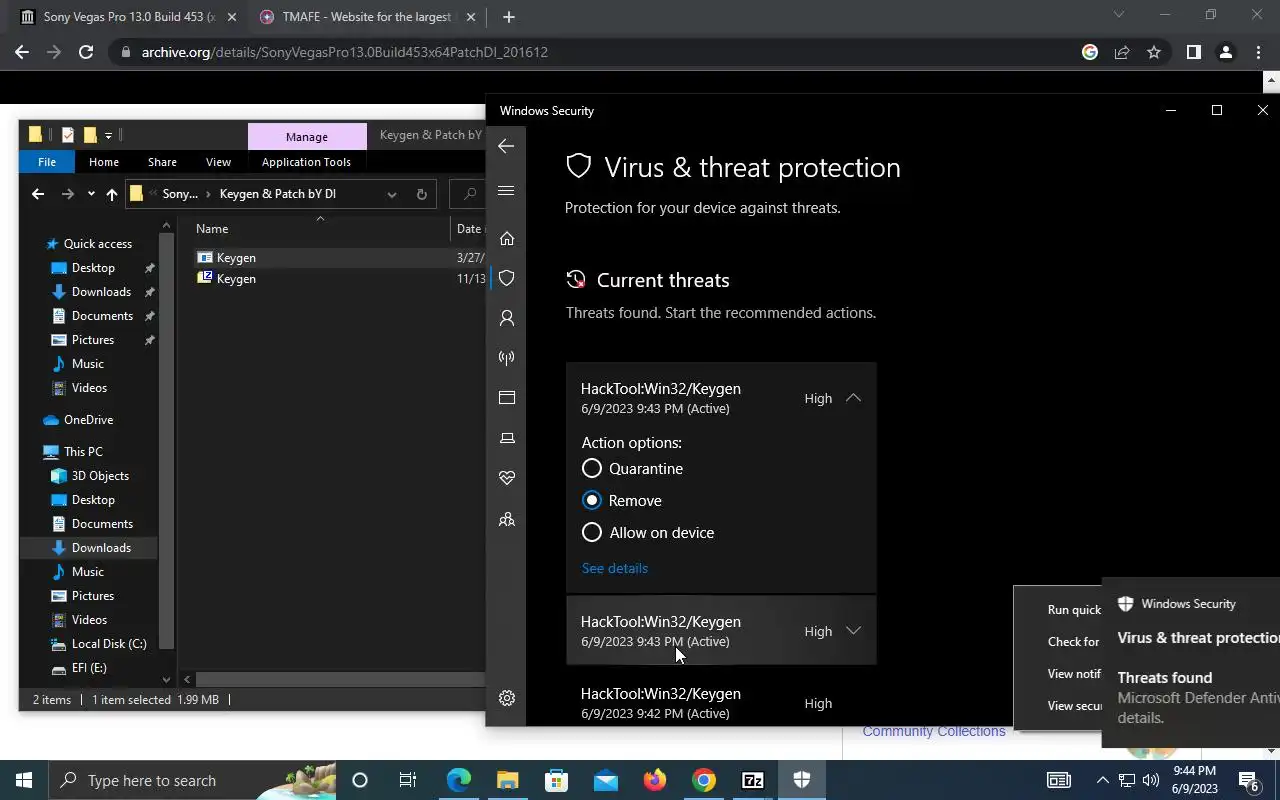Screen dimensions: 1280x800
Task: Open EFI (E:) drive
Action: click(89, 668)
